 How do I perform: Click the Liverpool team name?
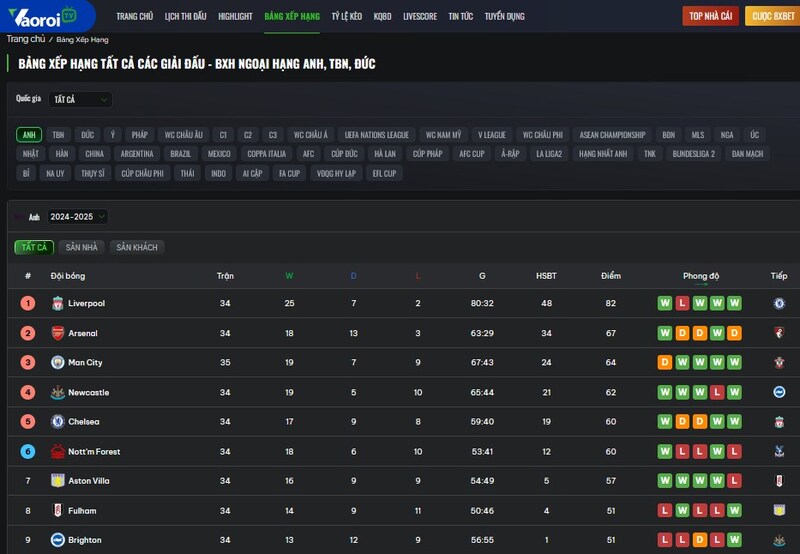point(87,303)
